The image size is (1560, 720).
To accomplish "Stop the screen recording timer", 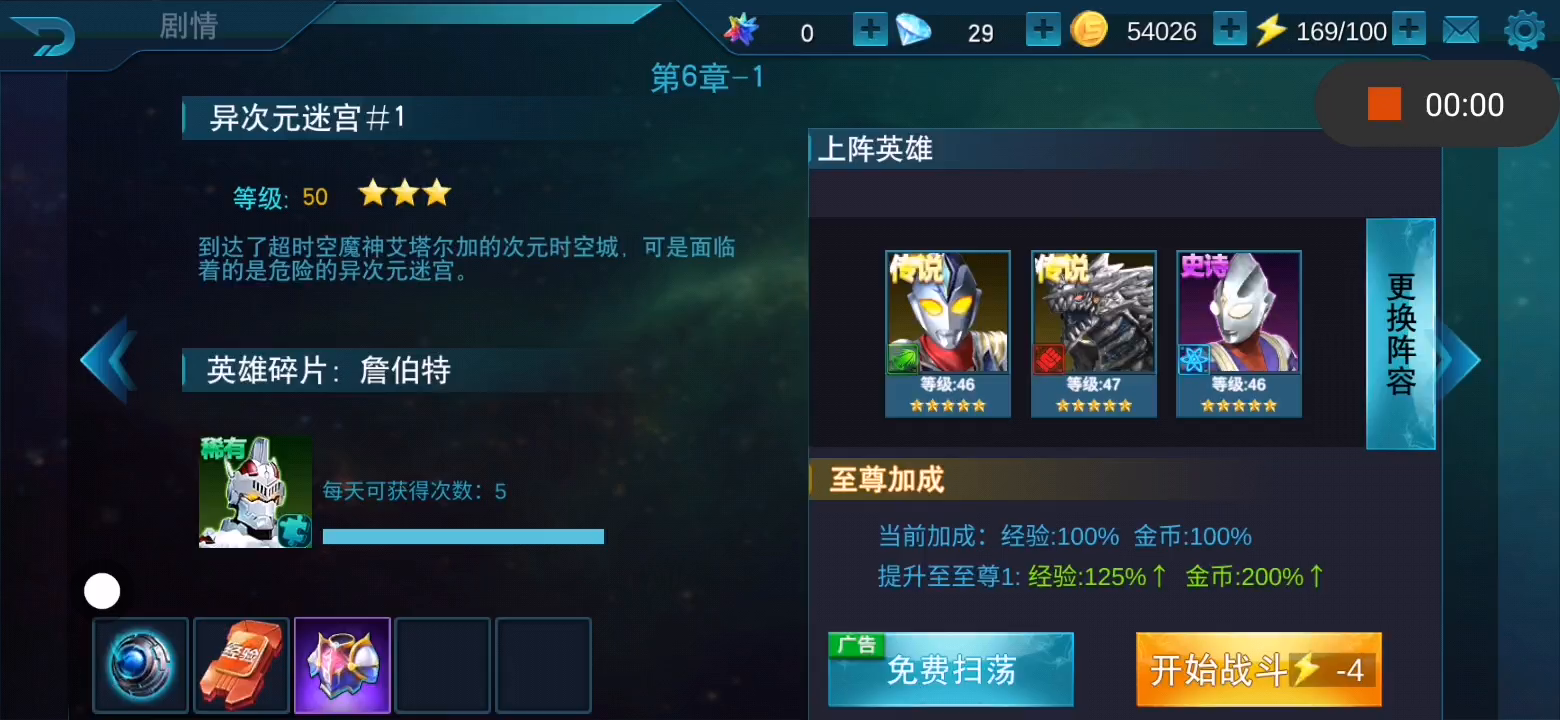I will [x=1385, y=104].
